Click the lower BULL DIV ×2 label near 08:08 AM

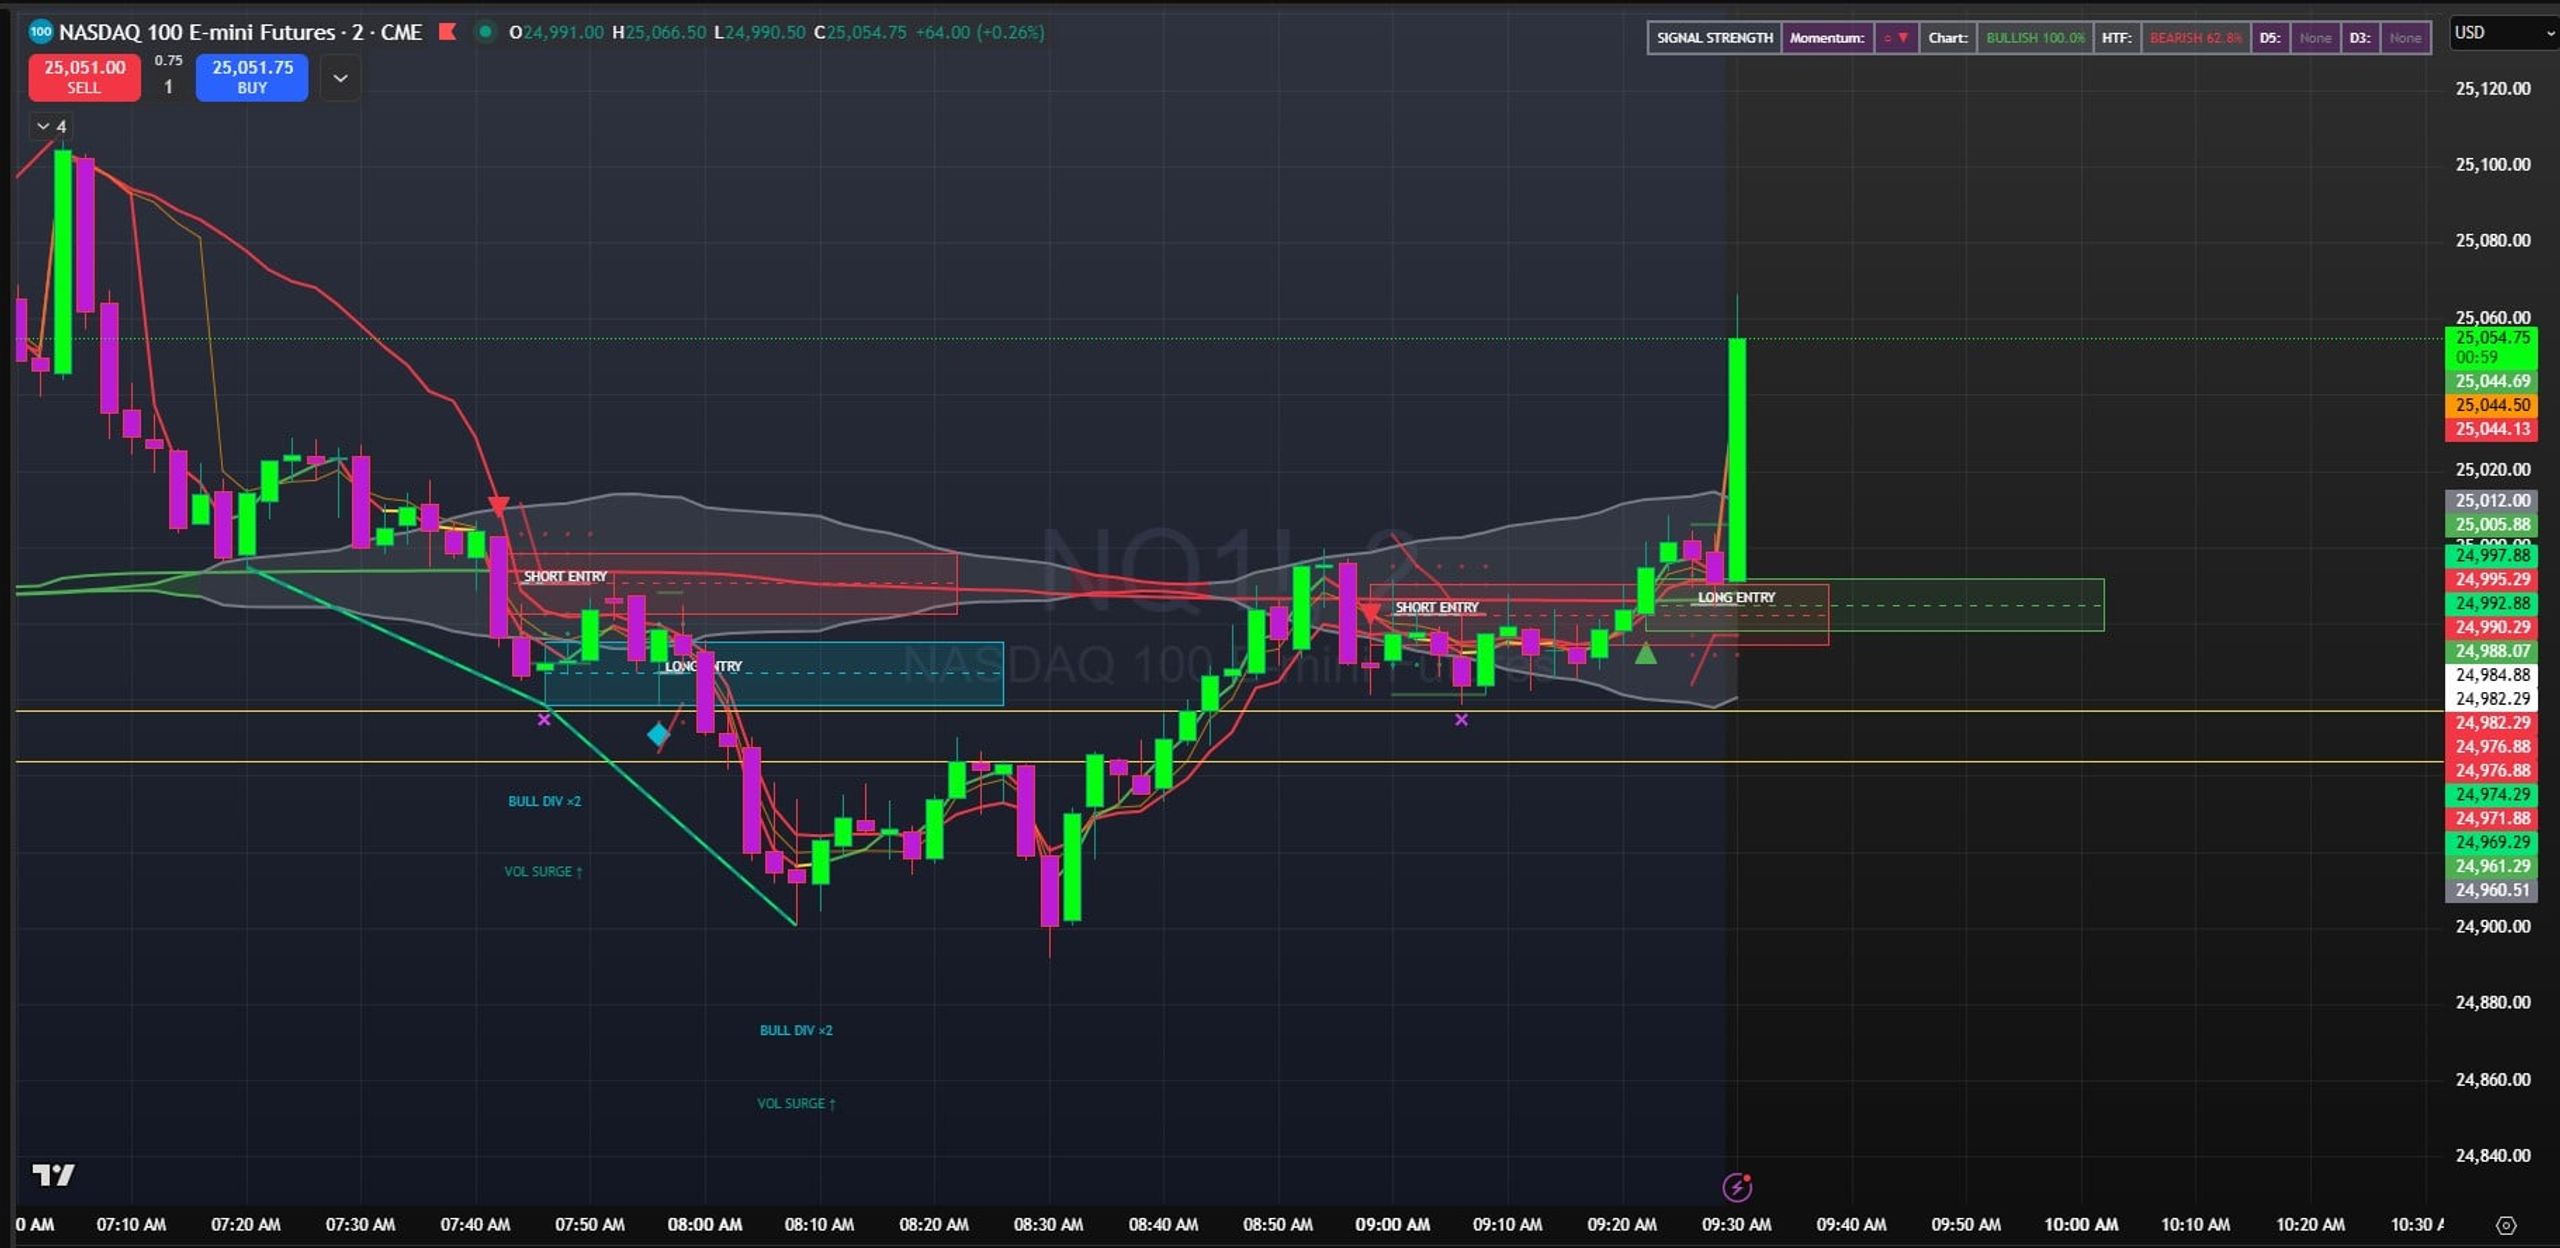click(796, 1030)
